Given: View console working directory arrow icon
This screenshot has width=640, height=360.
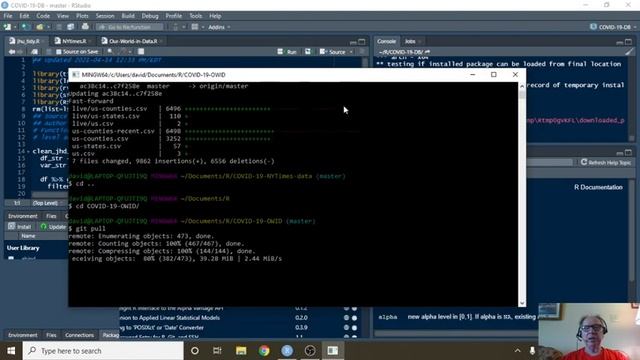Looking at the screenshot, I should tap(427, 52).
